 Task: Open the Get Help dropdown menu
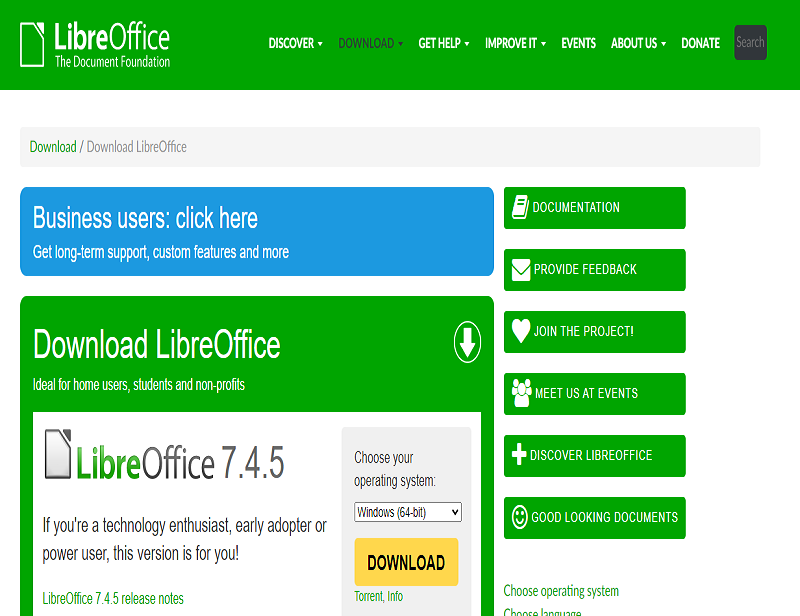click(x=443, y=43)
